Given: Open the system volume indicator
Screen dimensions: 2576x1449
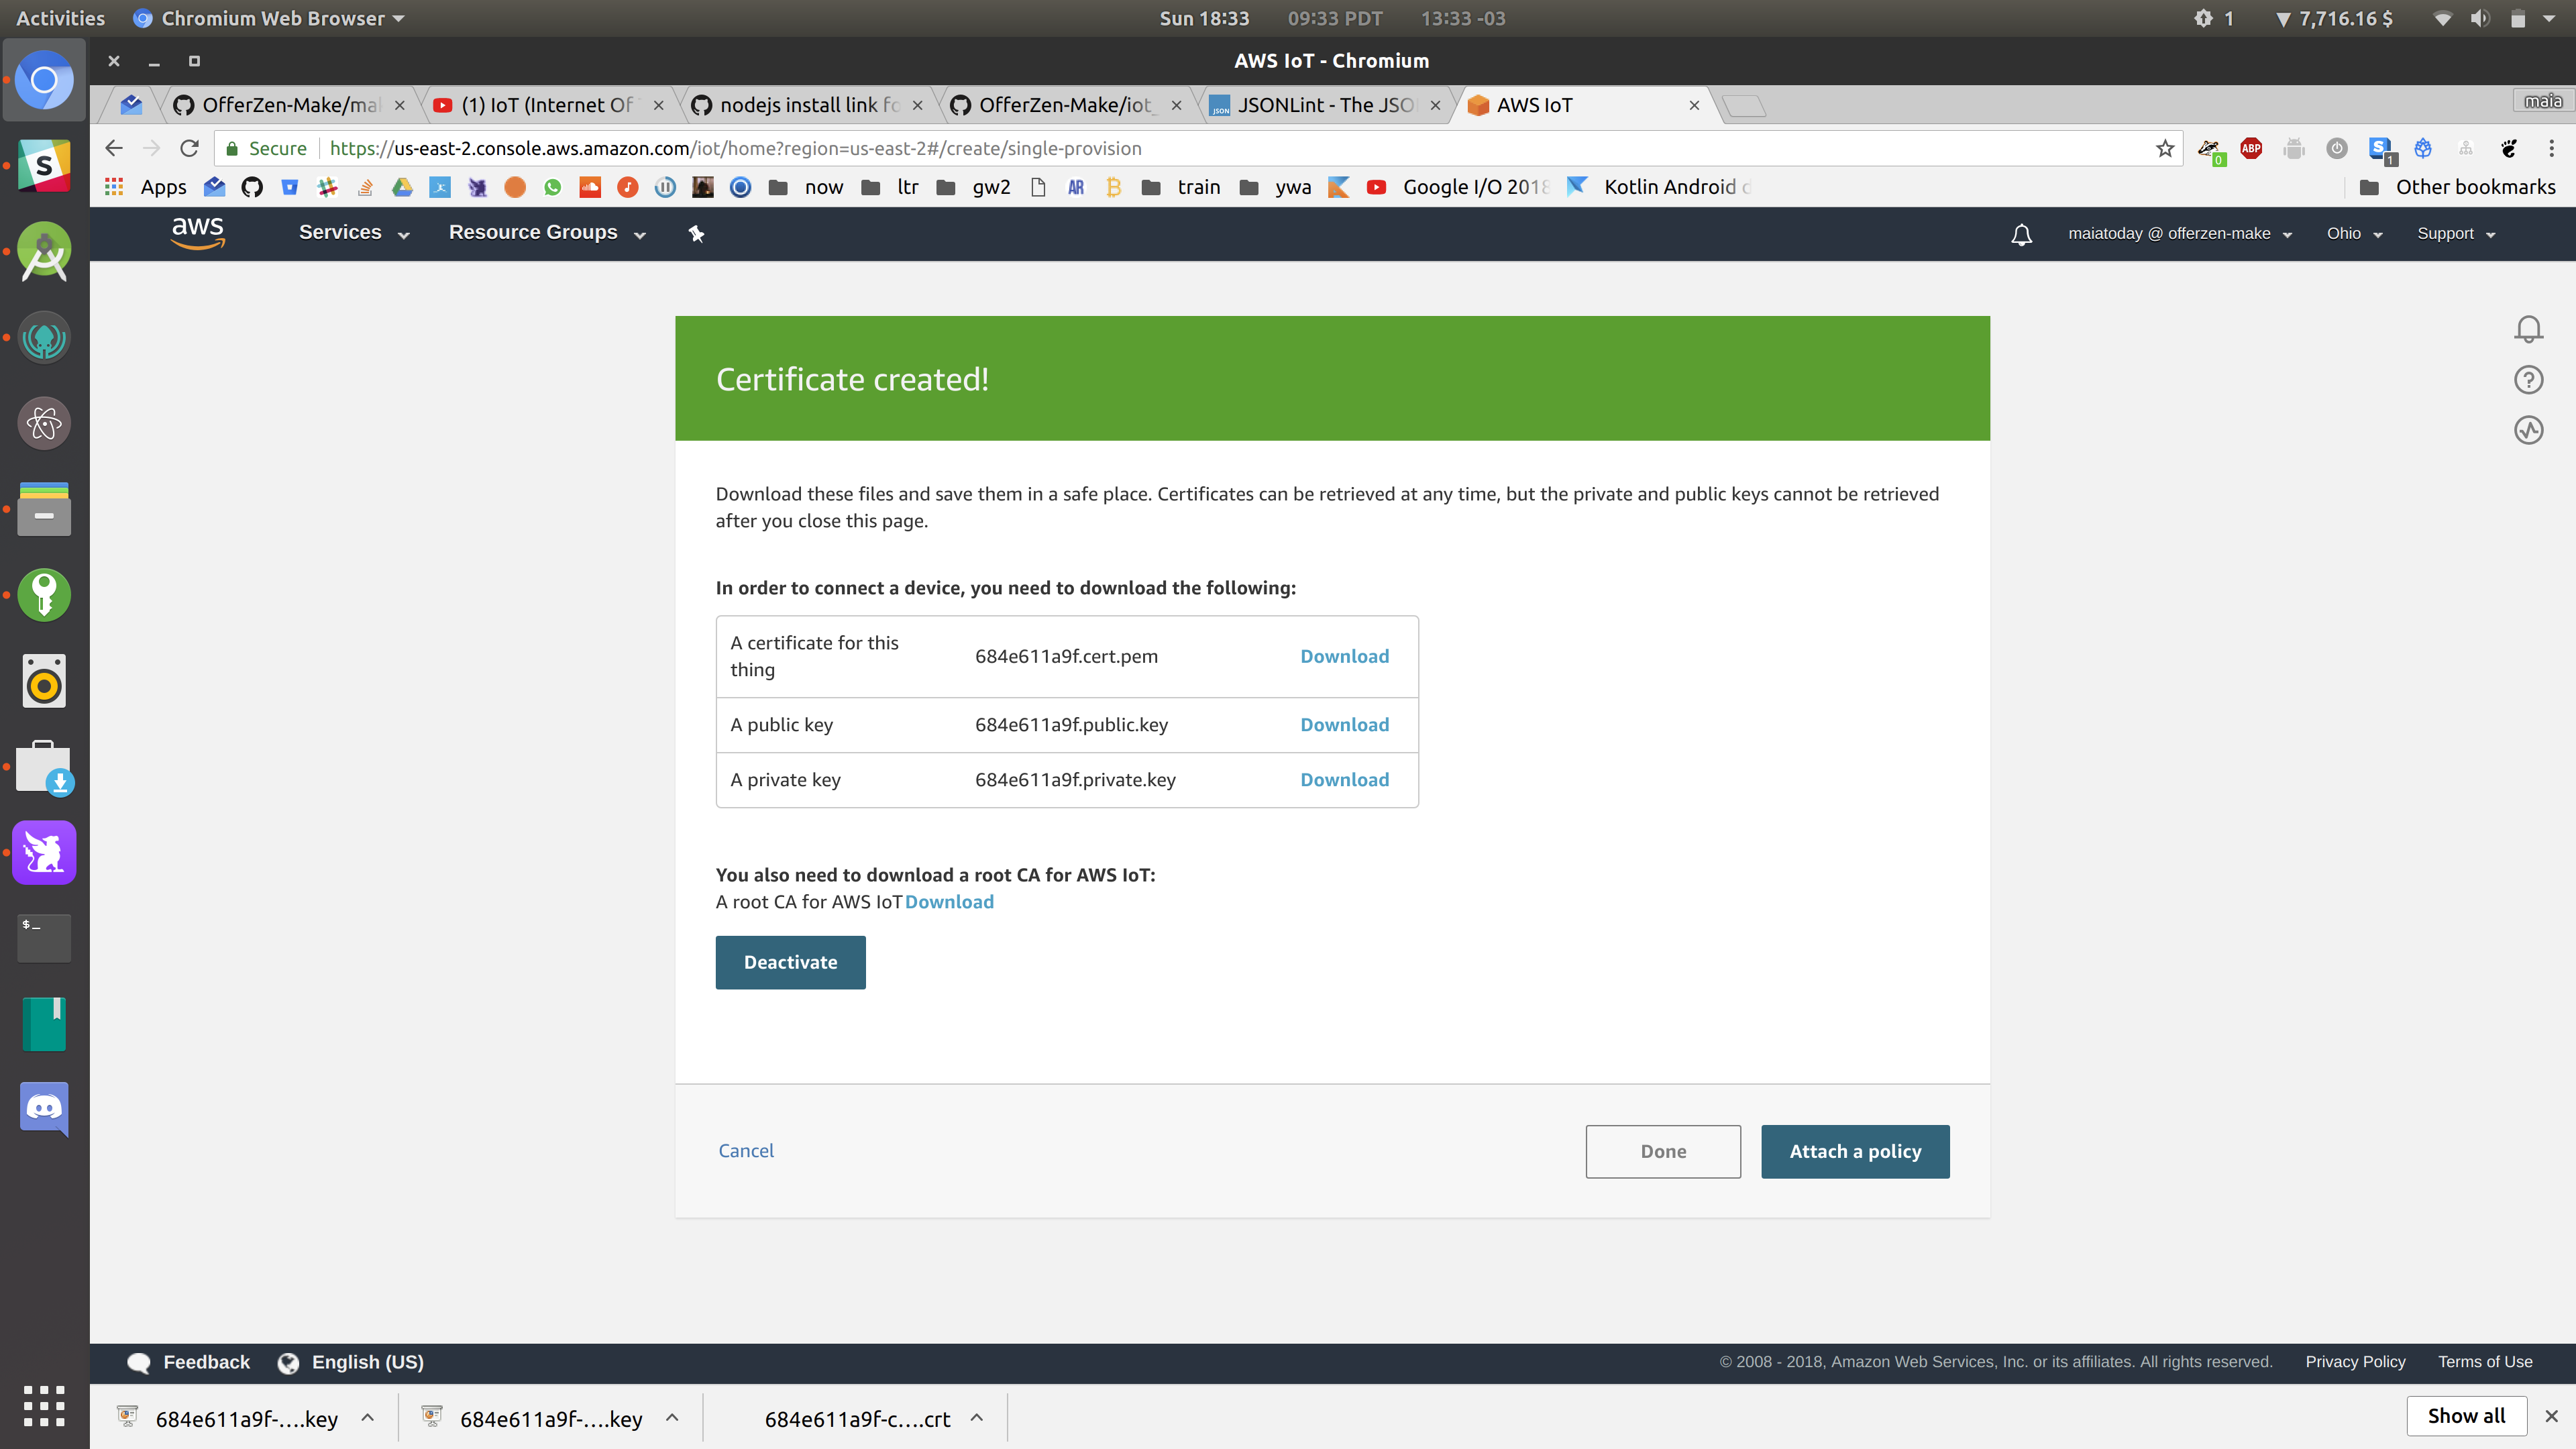Looking at the screenshot, I should coord(2479,18).
